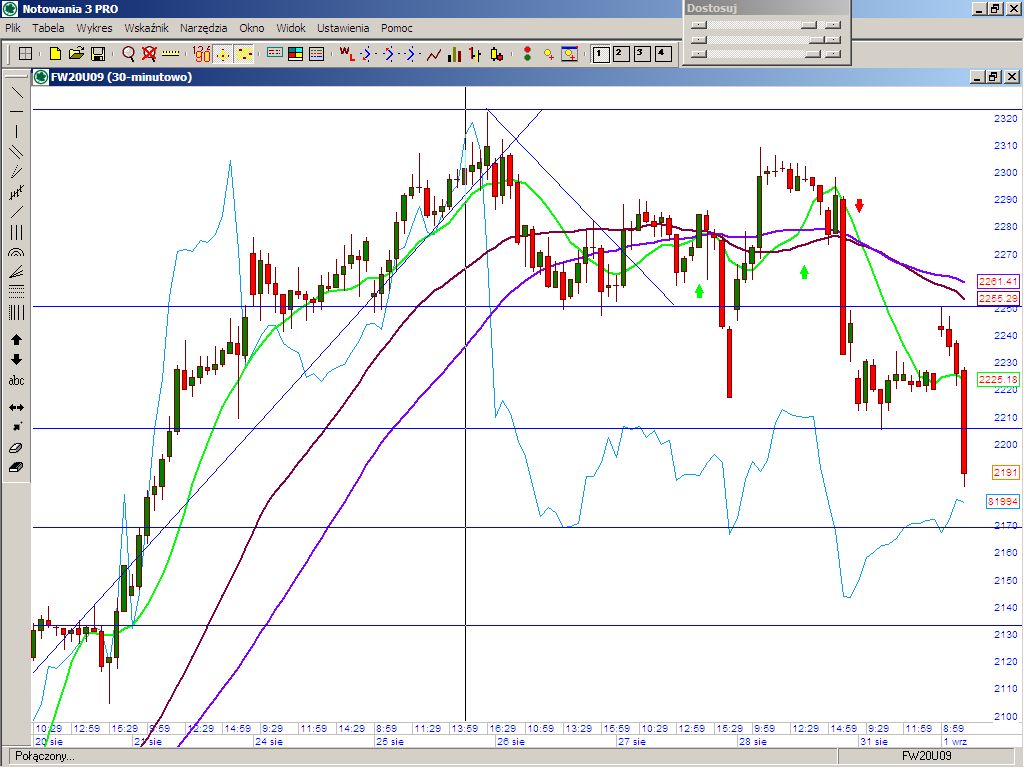Screen dimensions: 1024x768
Task: Create a new chart with yellow page icon
Action: (x=56, y=54)
